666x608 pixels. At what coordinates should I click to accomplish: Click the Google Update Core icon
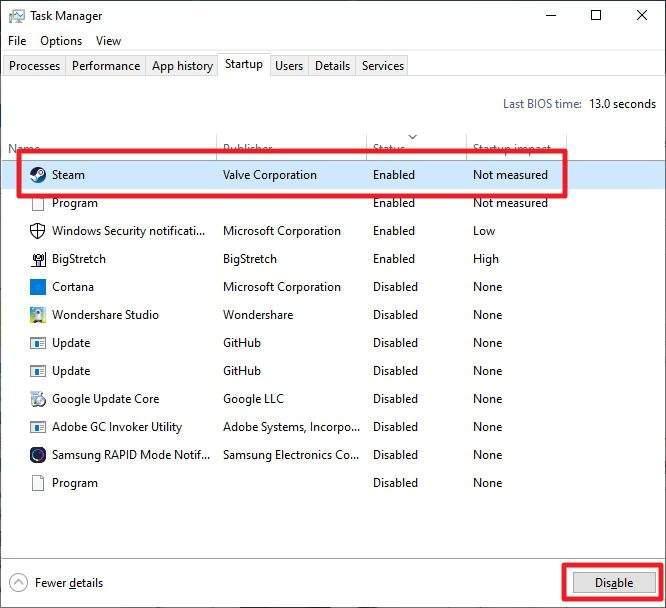tap(38, 399)
